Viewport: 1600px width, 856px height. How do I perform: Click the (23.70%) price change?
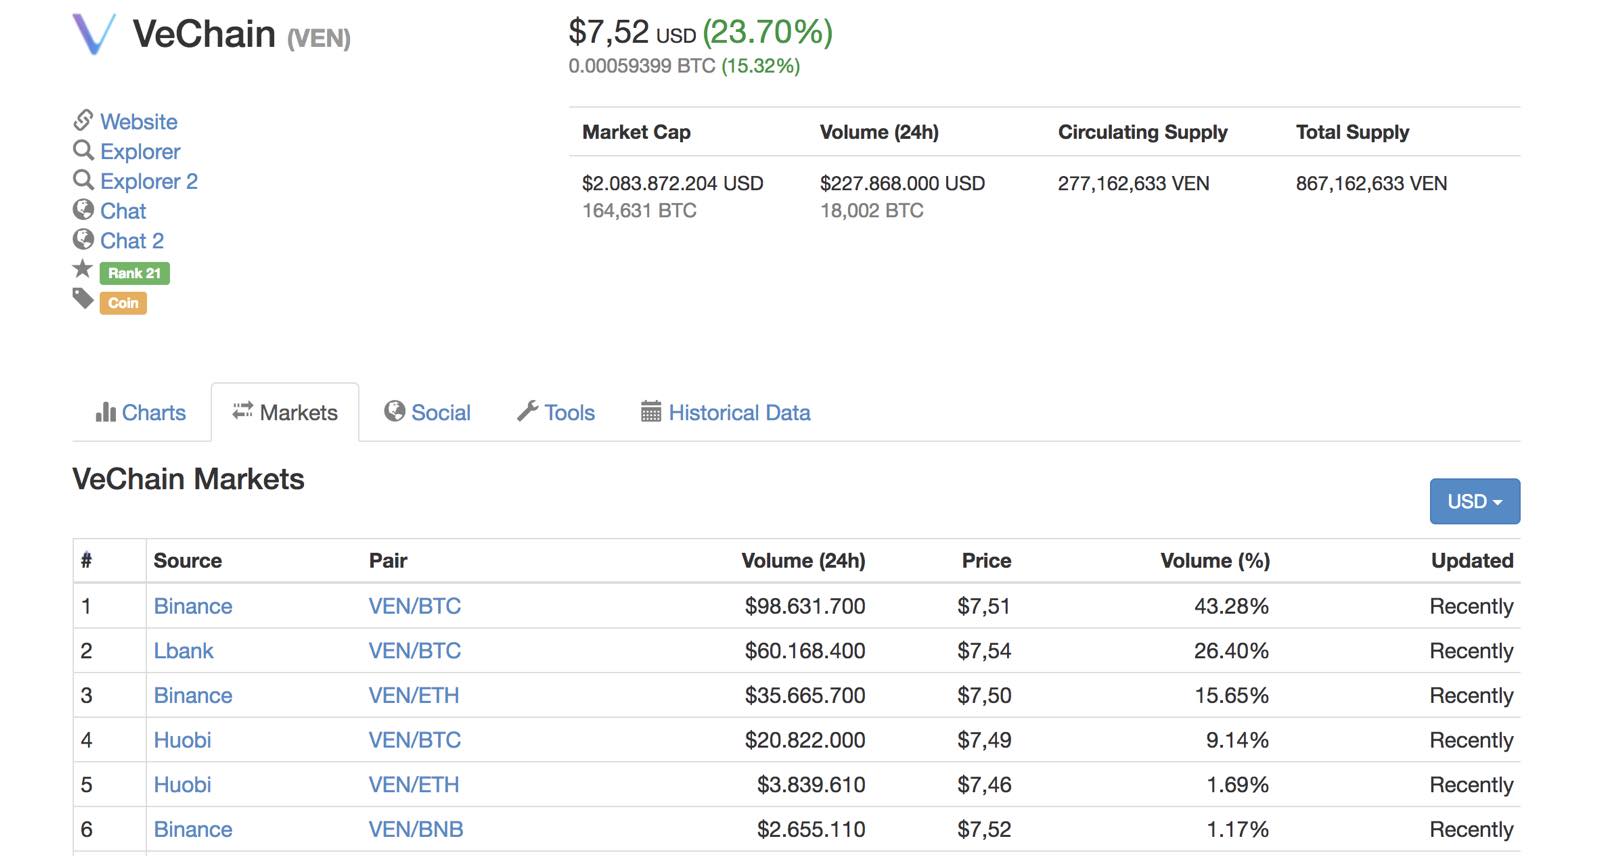[768, 32]
